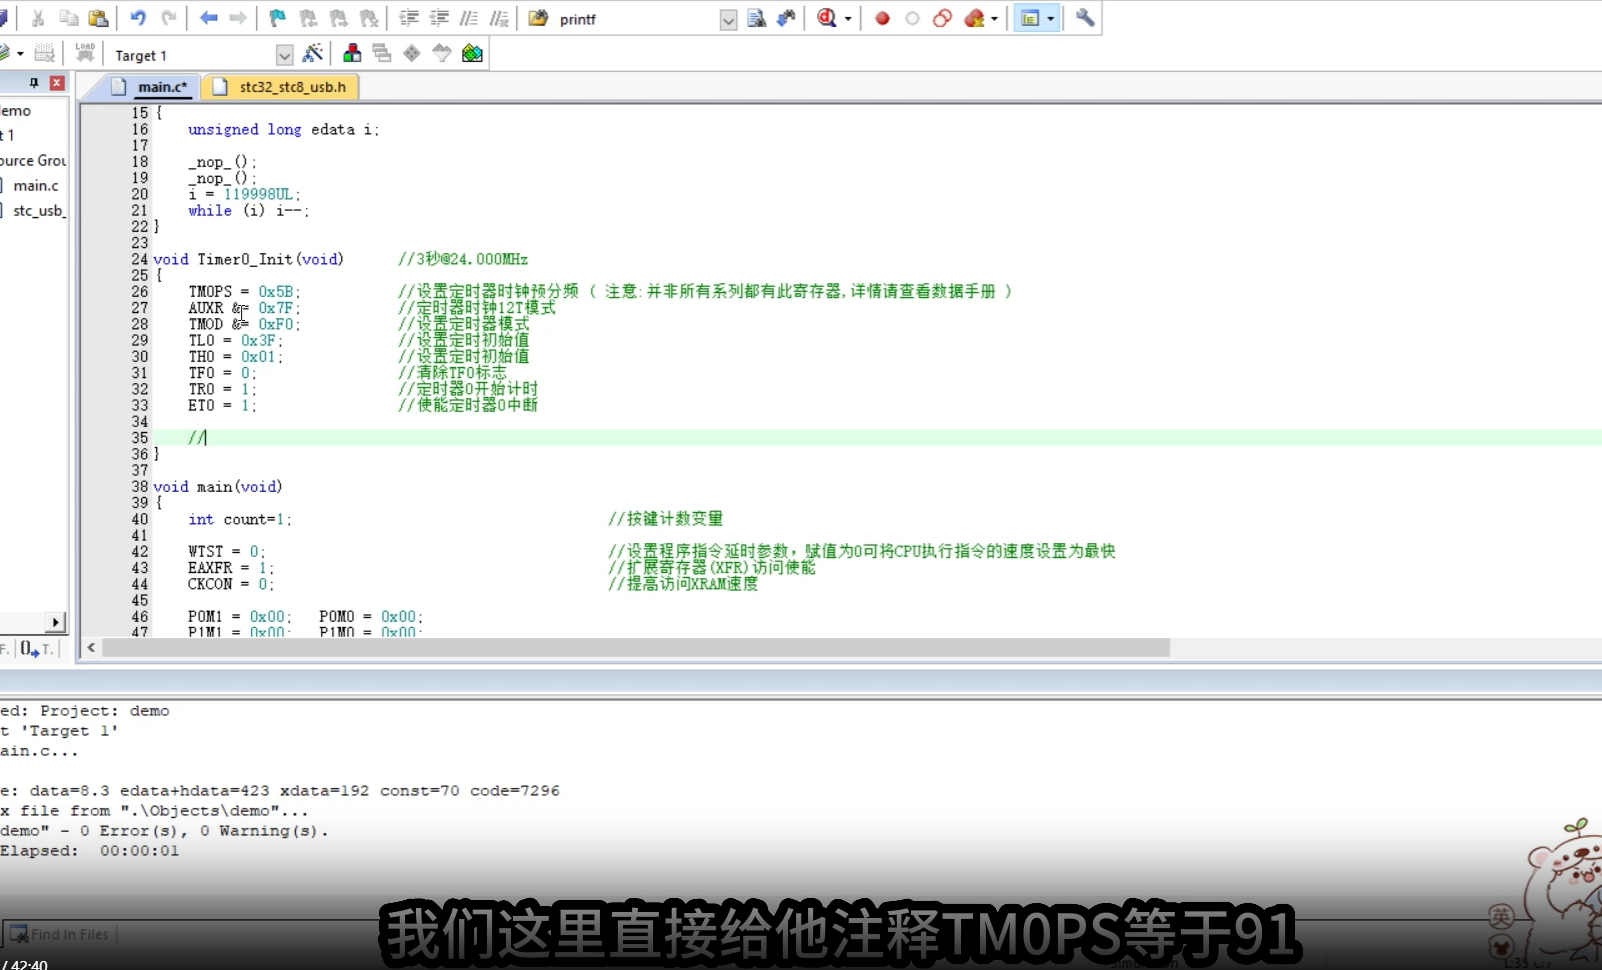The width and height of the screenshot is (1602, 970).
Task: Insert a breakpoint with red dot
Action: click(882, 18)
